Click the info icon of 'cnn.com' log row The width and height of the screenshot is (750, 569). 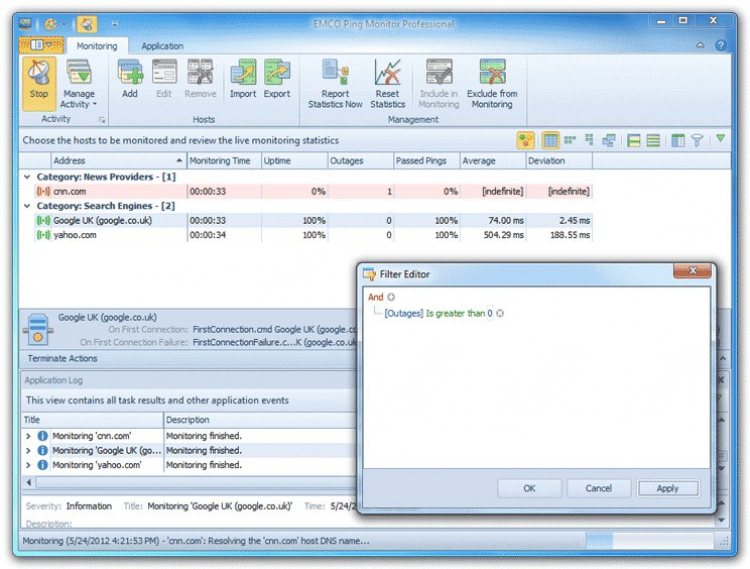(42, 436)
